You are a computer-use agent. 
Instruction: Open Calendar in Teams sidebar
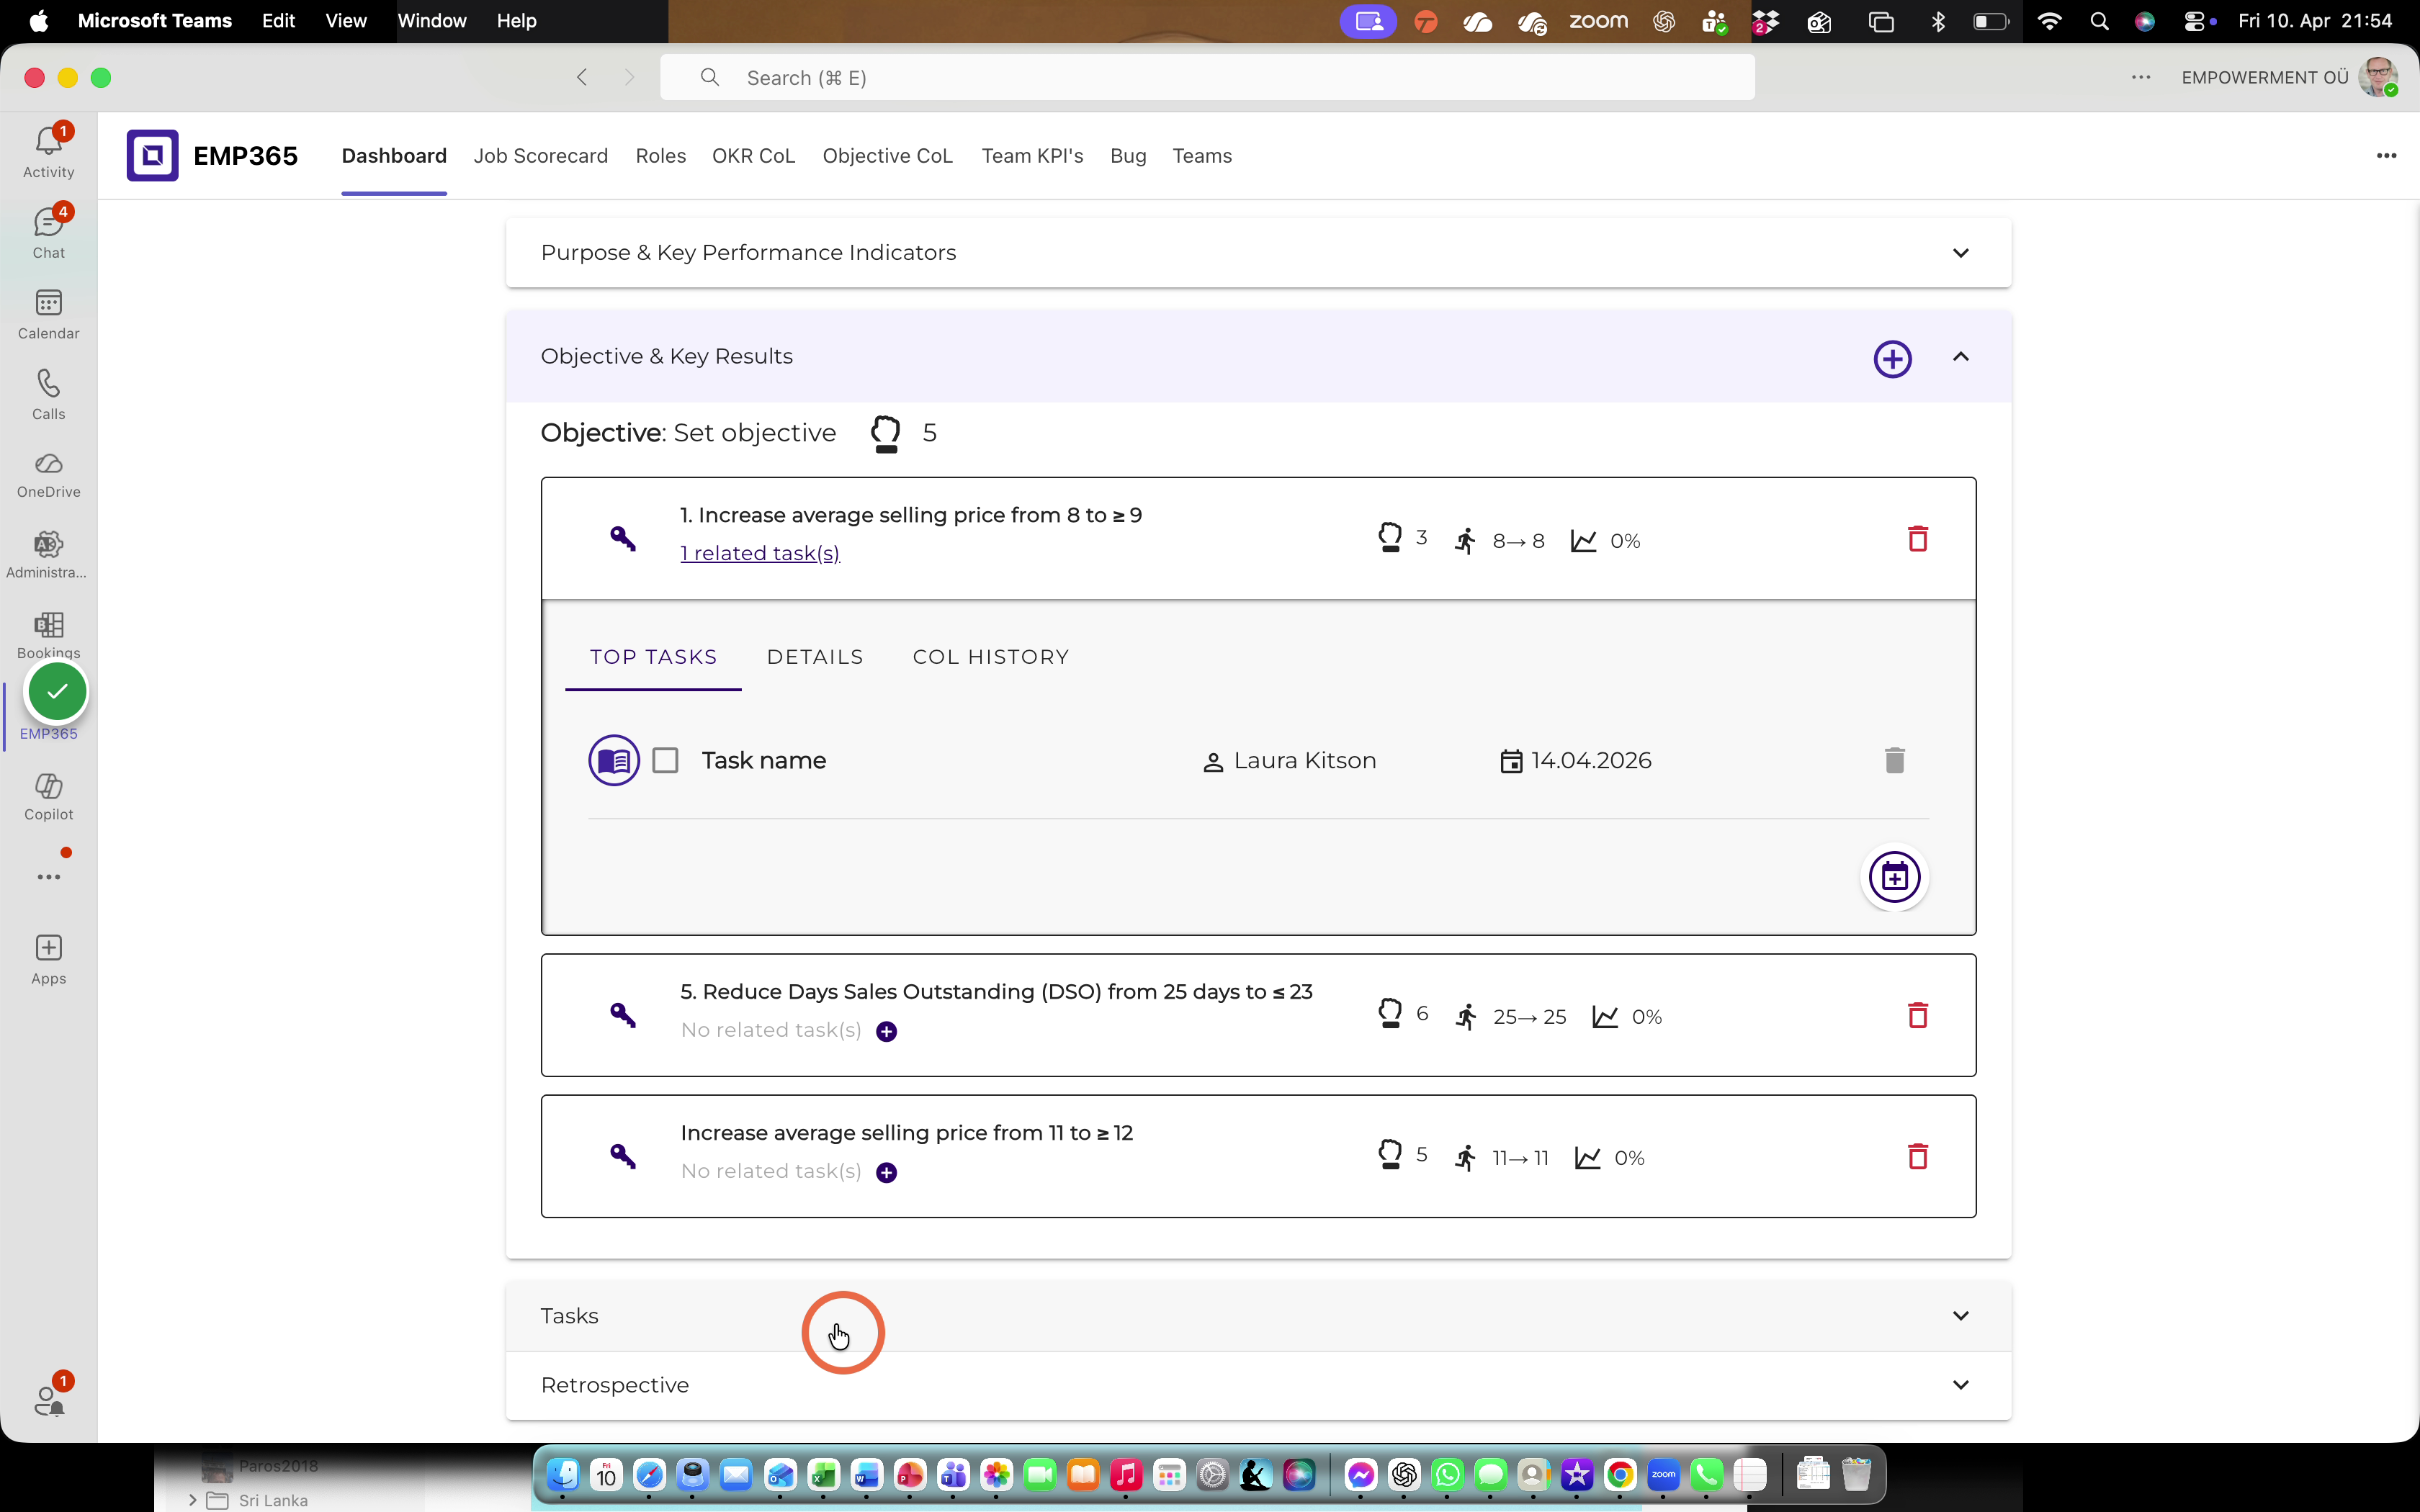coord(48,313)
